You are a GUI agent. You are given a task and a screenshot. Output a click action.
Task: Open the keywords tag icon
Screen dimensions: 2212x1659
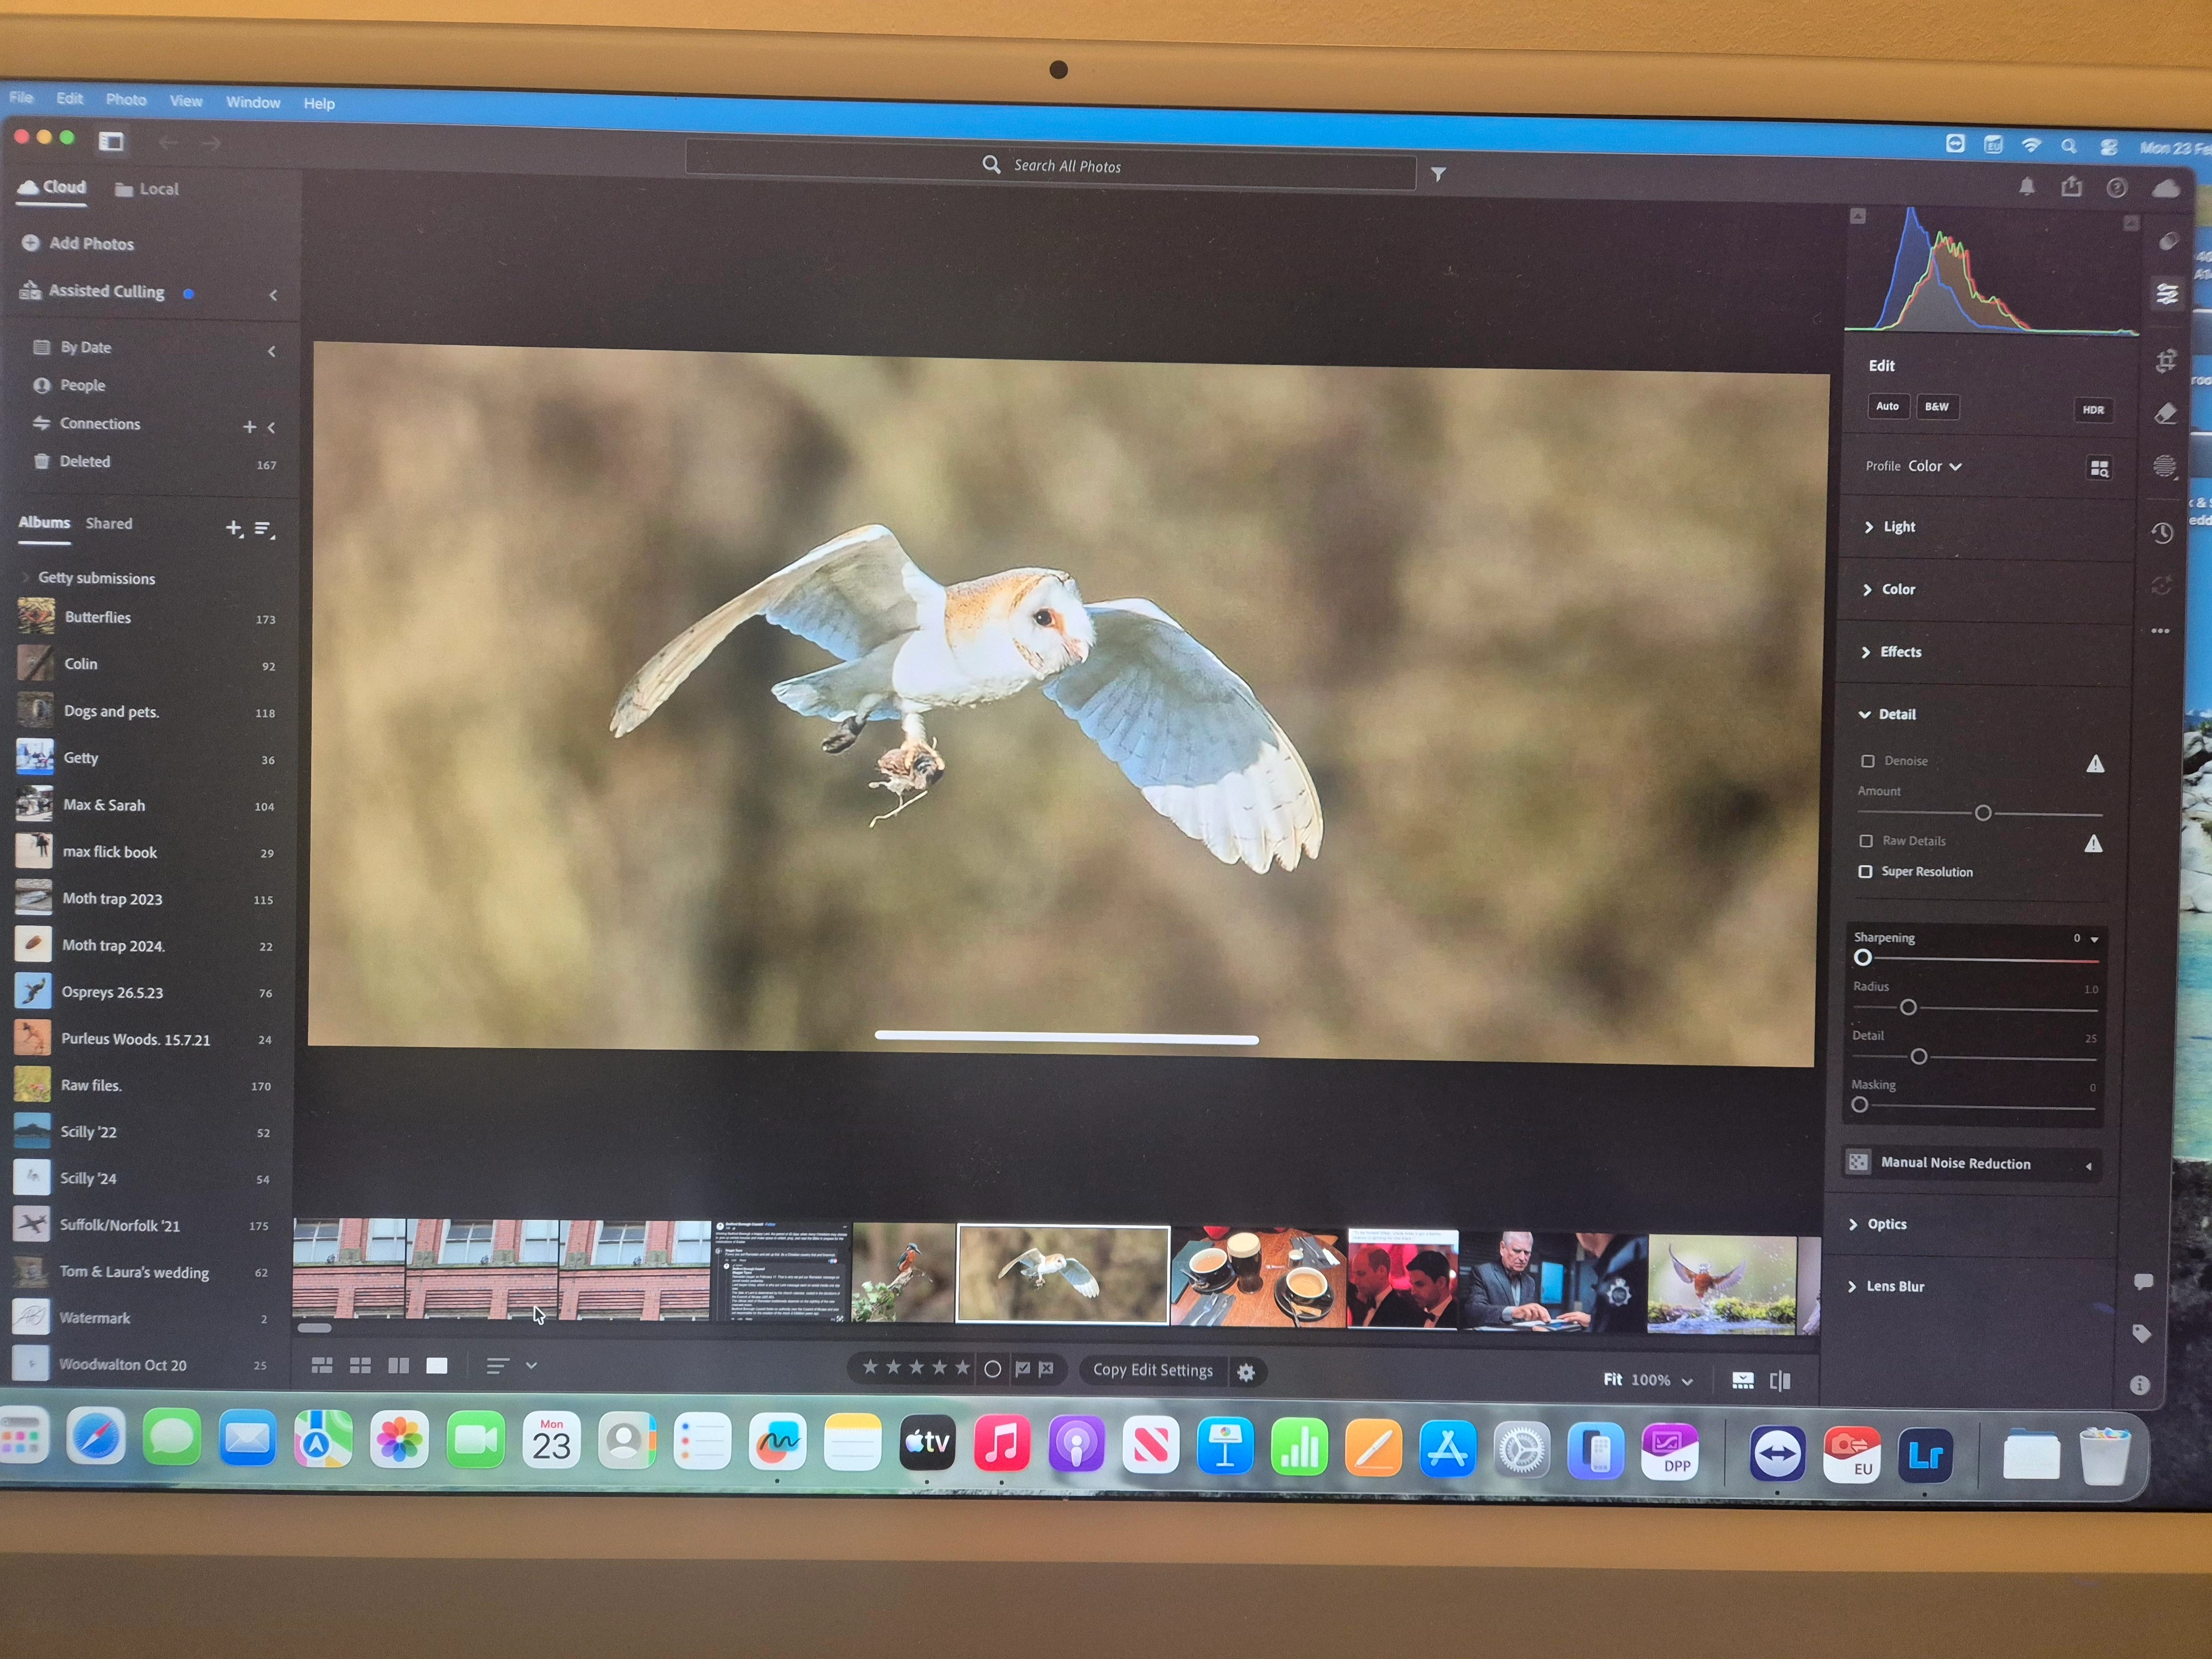pyautogui.click(x=2142, y=1333)
